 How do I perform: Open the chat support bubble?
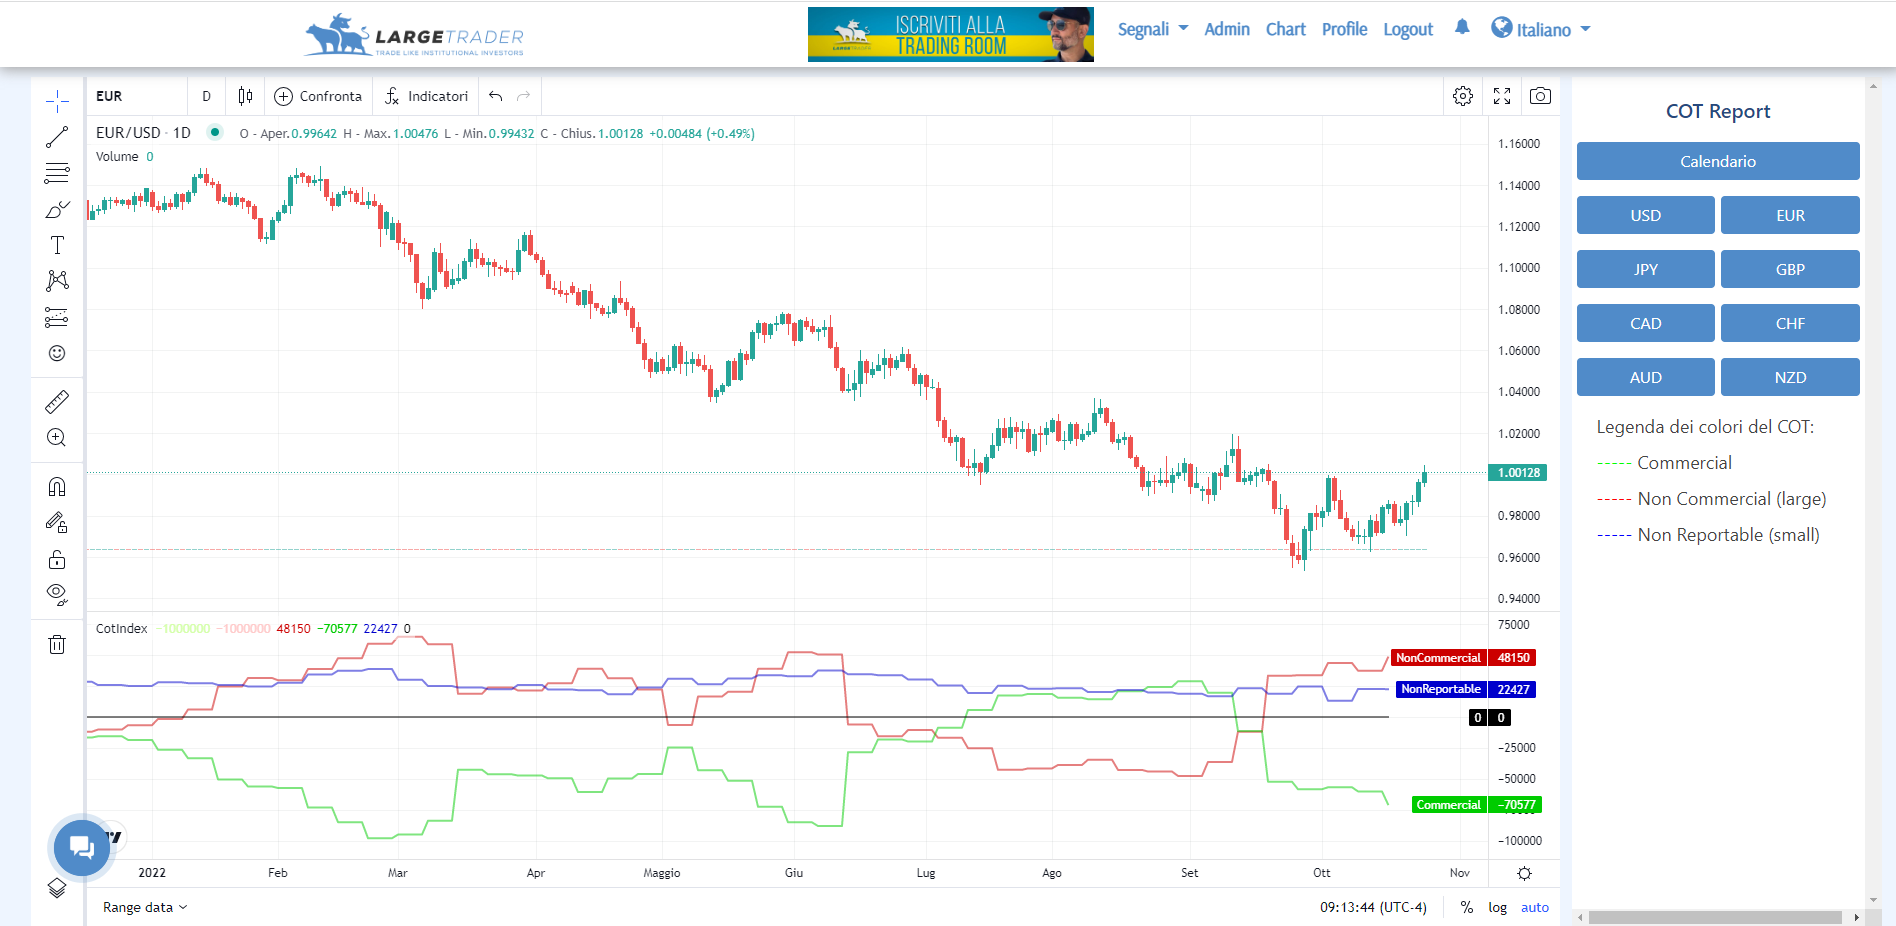pyautogui.click(x=82, y=848)
